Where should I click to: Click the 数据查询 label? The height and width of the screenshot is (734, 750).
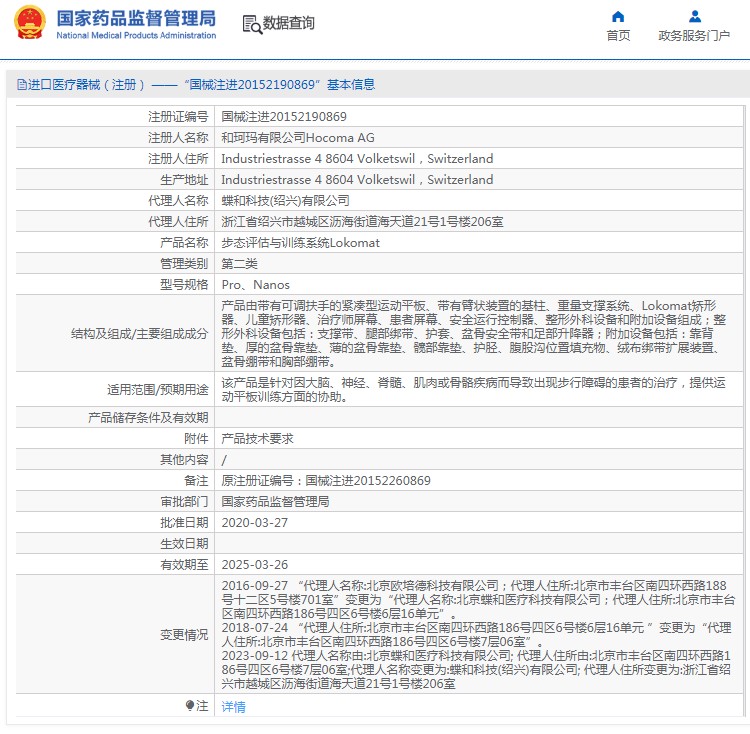(x=288, y=23)
